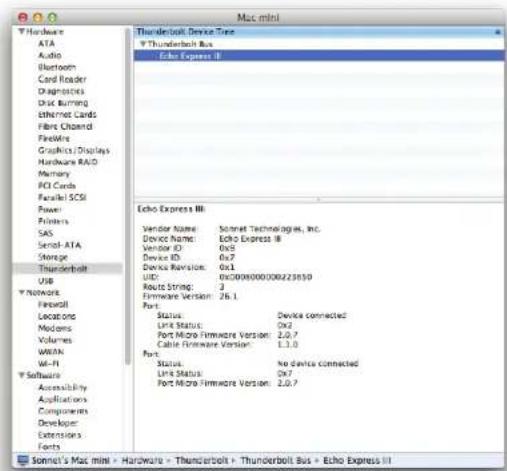Image resolution: width=507 pixels, height=471 pixels.
Task: Select Printers in the sidebar
Action: coord(53,221)
